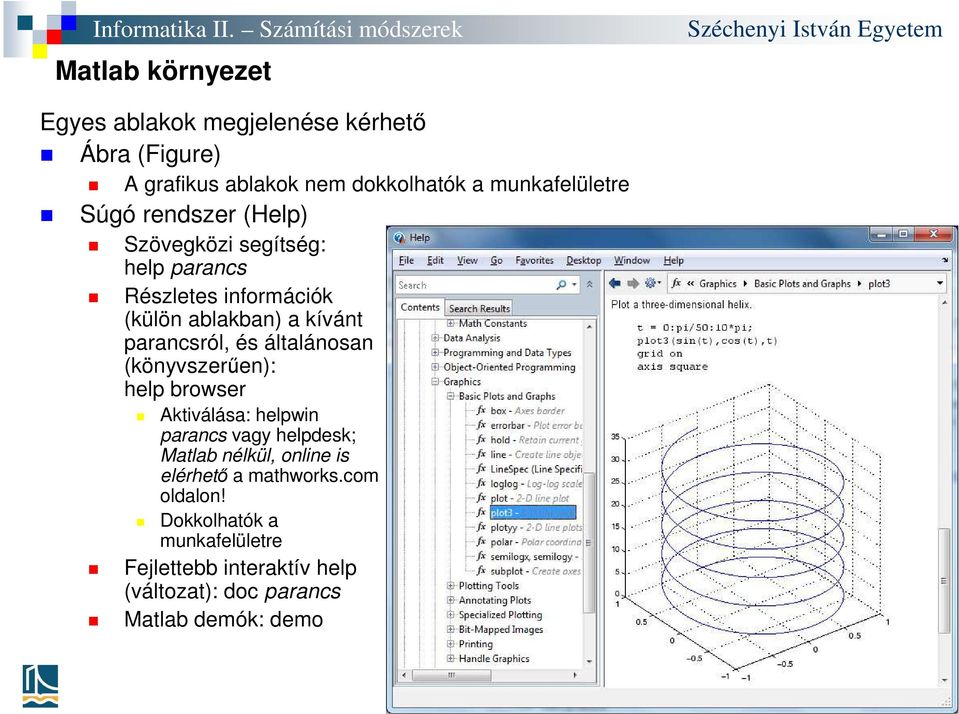Screen dimensions: 959x714
Task: Select the box - Axes border entry
Action: pyautogui.click(x=527, y=411)
